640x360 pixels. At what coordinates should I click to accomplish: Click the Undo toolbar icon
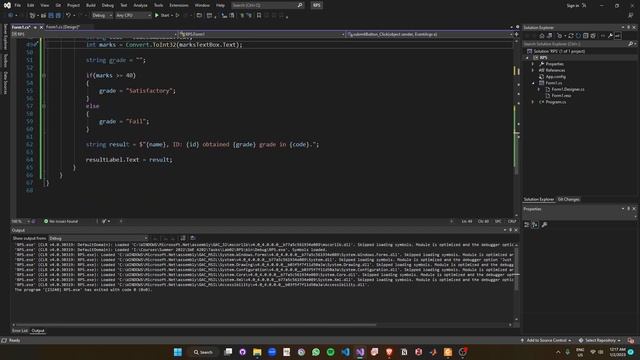pos(69,16)
